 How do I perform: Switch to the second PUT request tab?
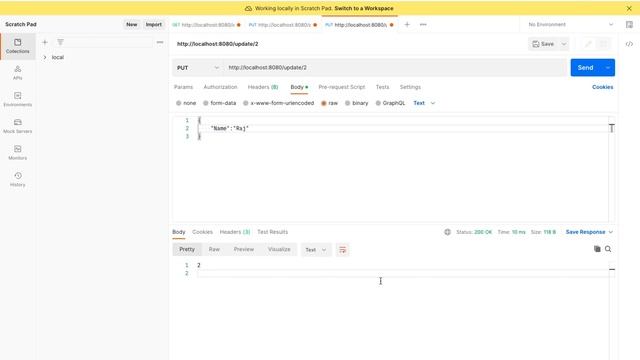coord(282,25)
